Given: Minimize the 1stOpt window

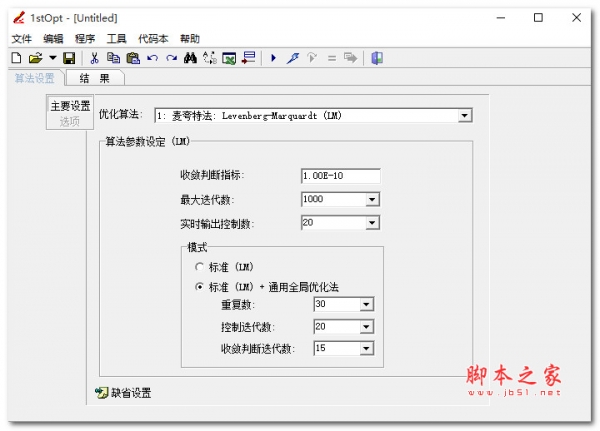Looking at the screenshot, I should [501, 18].
